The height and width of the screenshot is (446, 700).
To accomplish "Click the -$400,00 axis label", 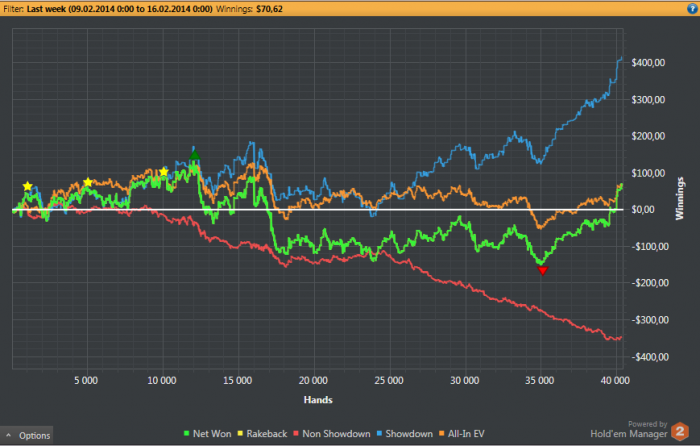I will 650,357.
